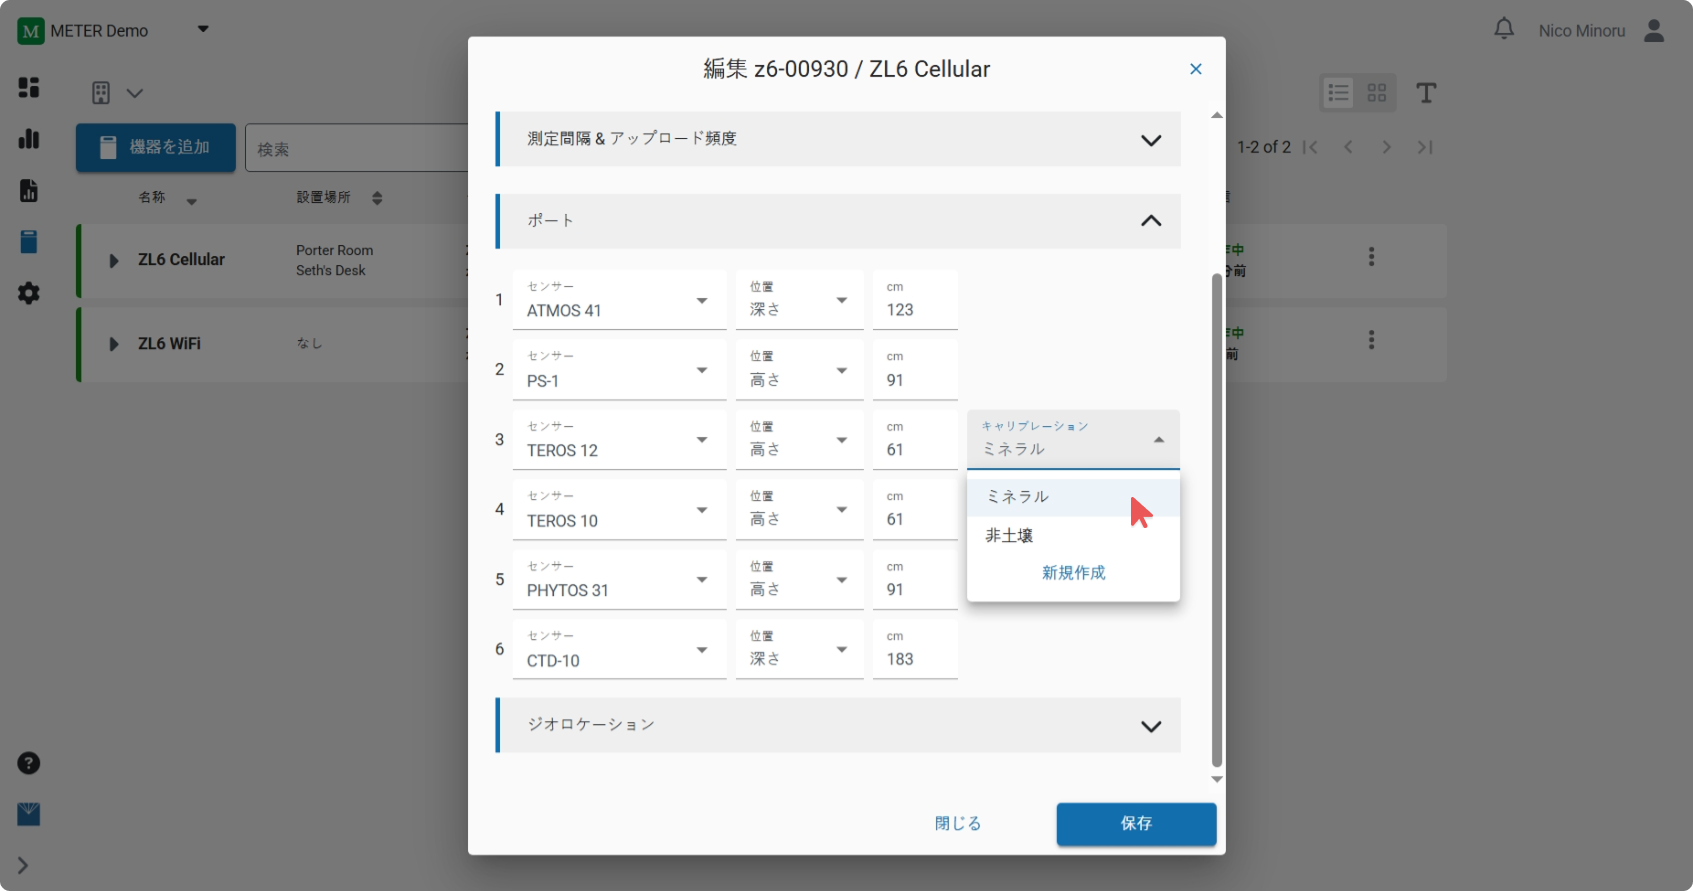Open the devices icon in sidebar
This screenshot has height=891, width=1693.
[29, 242]
